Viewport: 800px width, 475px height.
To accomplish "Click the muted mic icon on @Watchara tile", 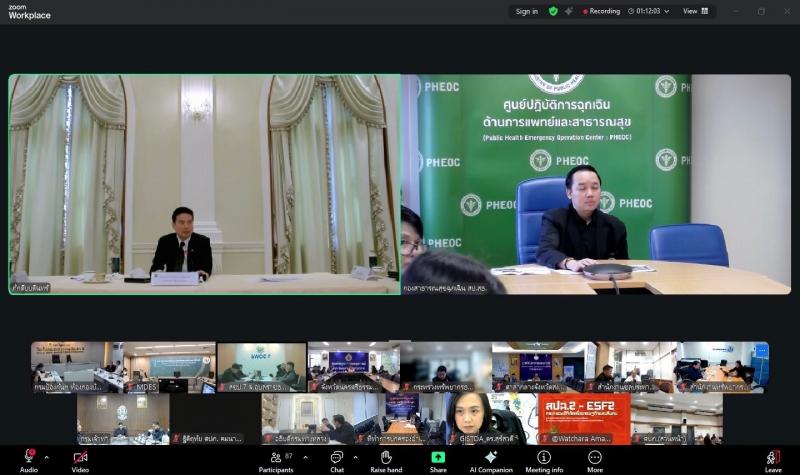I will [x=545, y=438].
